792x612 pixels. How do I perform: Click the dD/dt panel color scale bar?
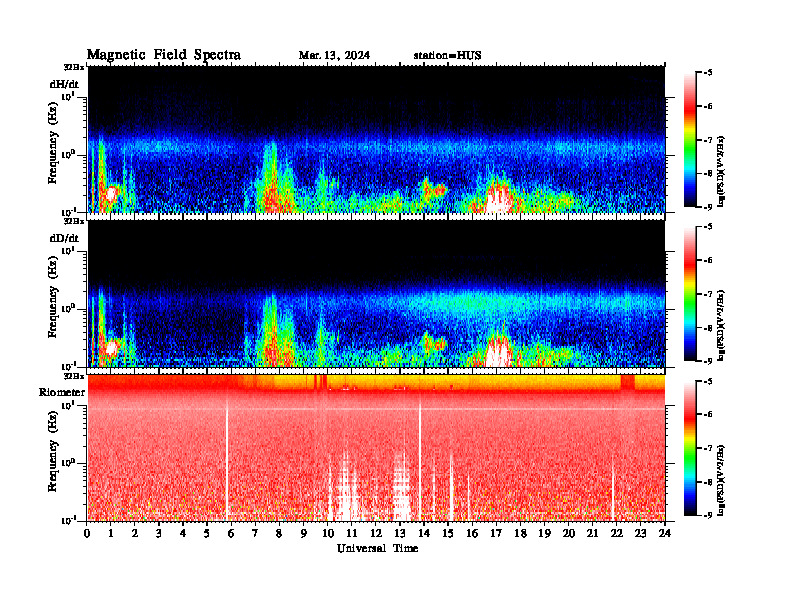click(689, 294)
